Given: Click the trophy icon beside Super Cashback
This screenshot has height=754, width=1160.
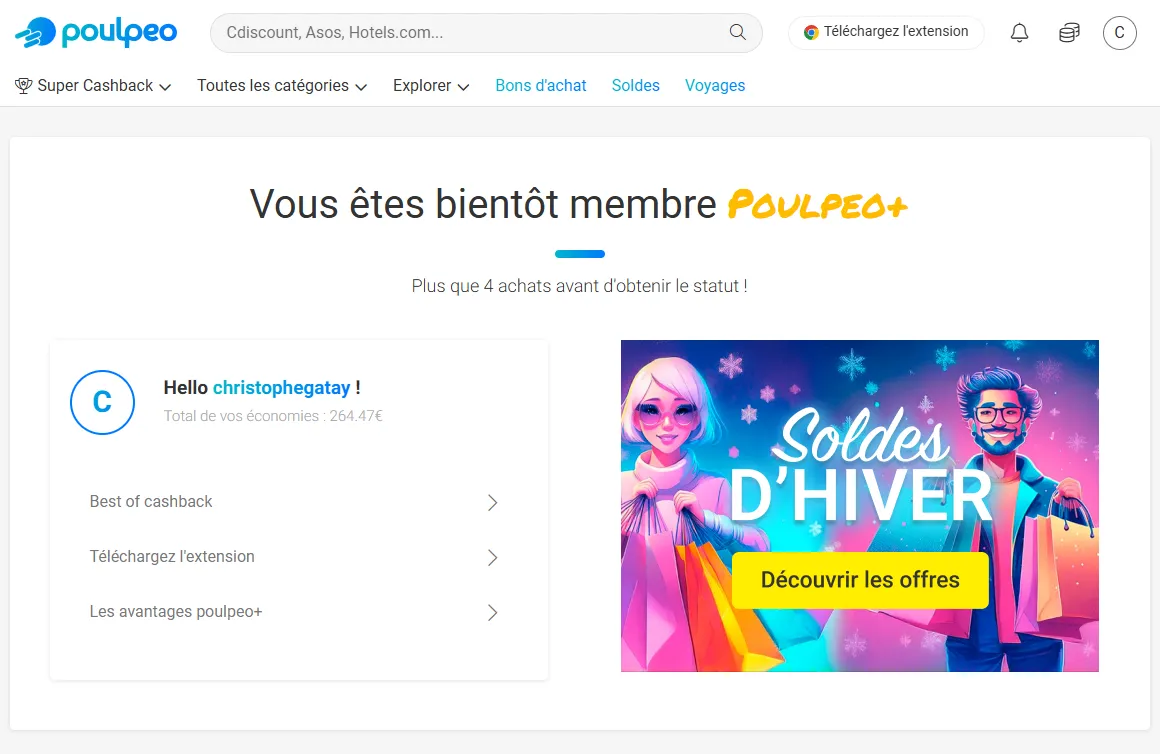Looking at the screenshot, I should 24,86.
